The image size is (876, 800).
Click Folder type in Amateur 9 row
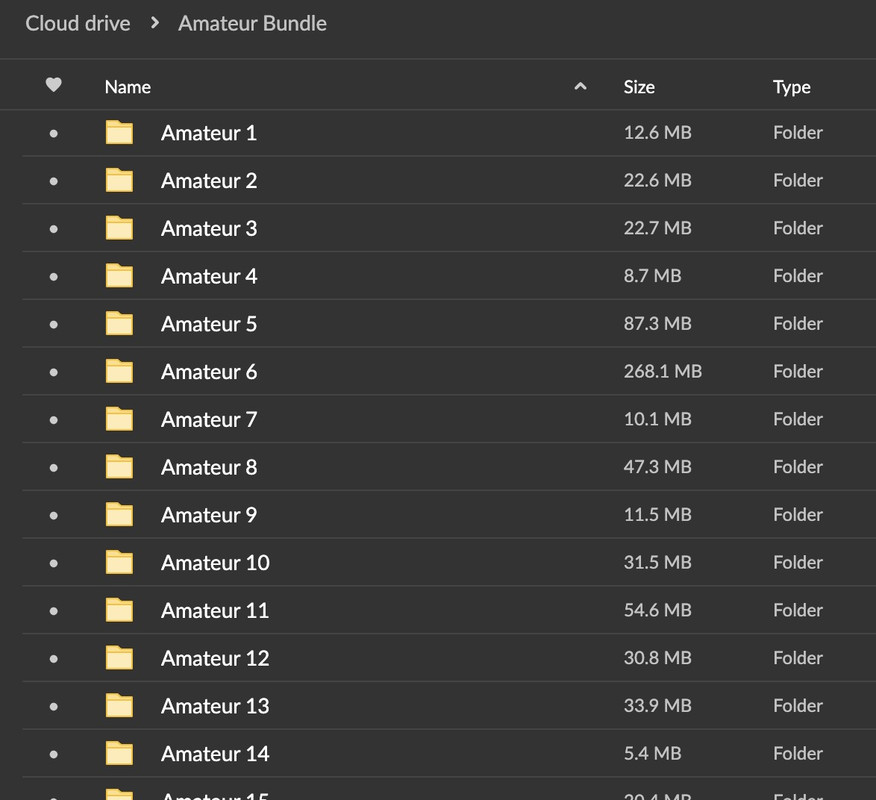pos(798,515)
